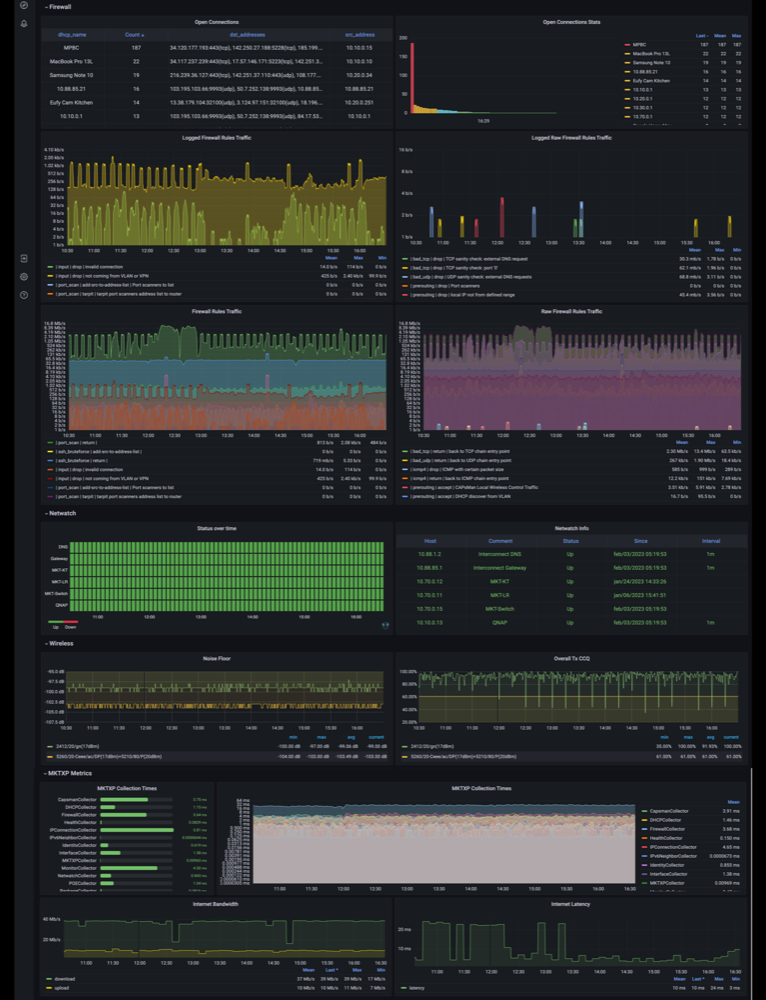The width and height of the screenshot is (766, 1000).
Task: Click the MacBook Pro 13L table row
Action: [x=216, y=61]
